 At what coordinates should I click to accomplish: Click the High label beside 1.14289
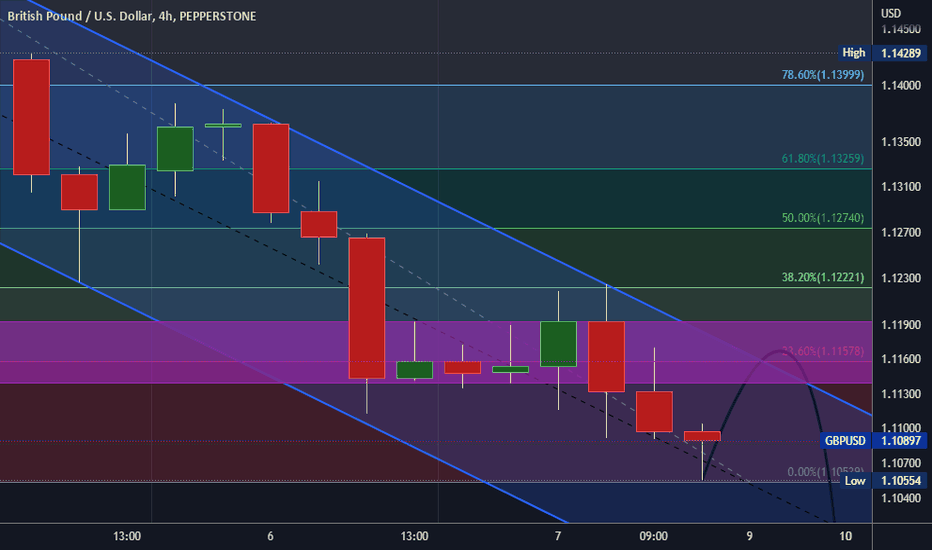(854, 53)
